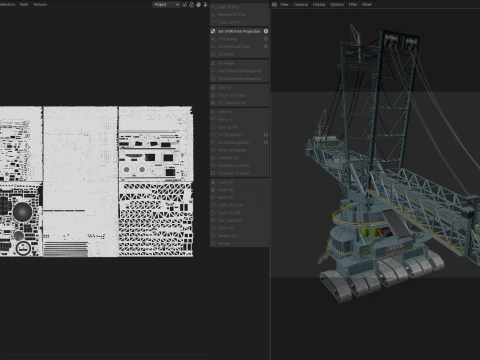Open the View menu in 3D viewport
The height and width of the screenshot is (360, 480).
284,5
